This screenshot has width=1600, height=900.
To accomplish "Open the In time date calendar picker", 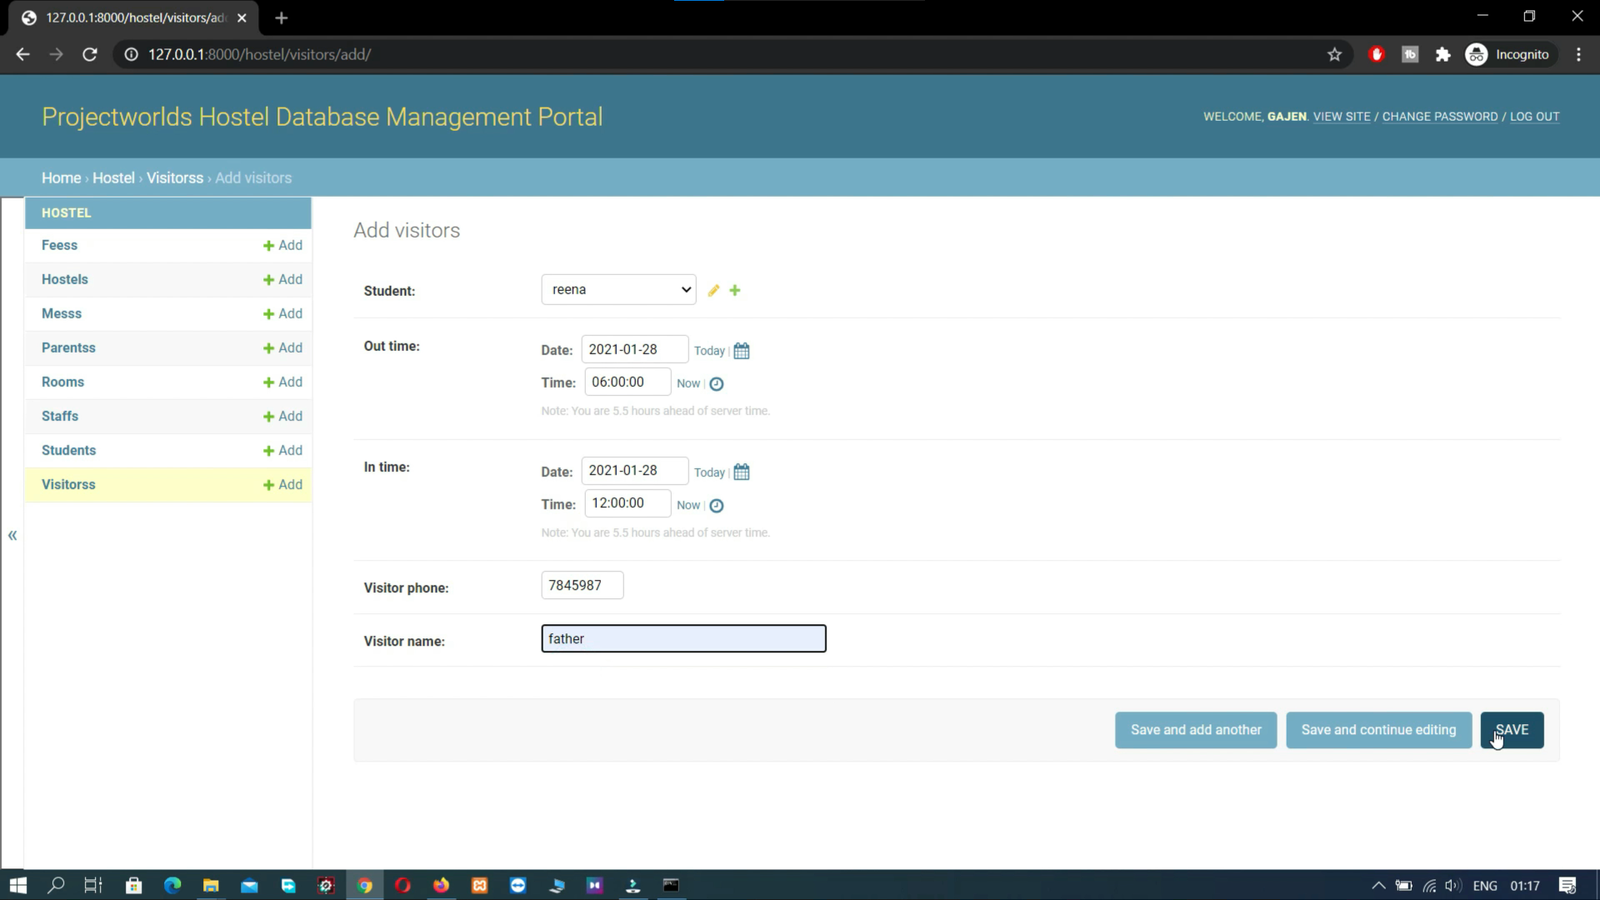I will tap(741, 472).
